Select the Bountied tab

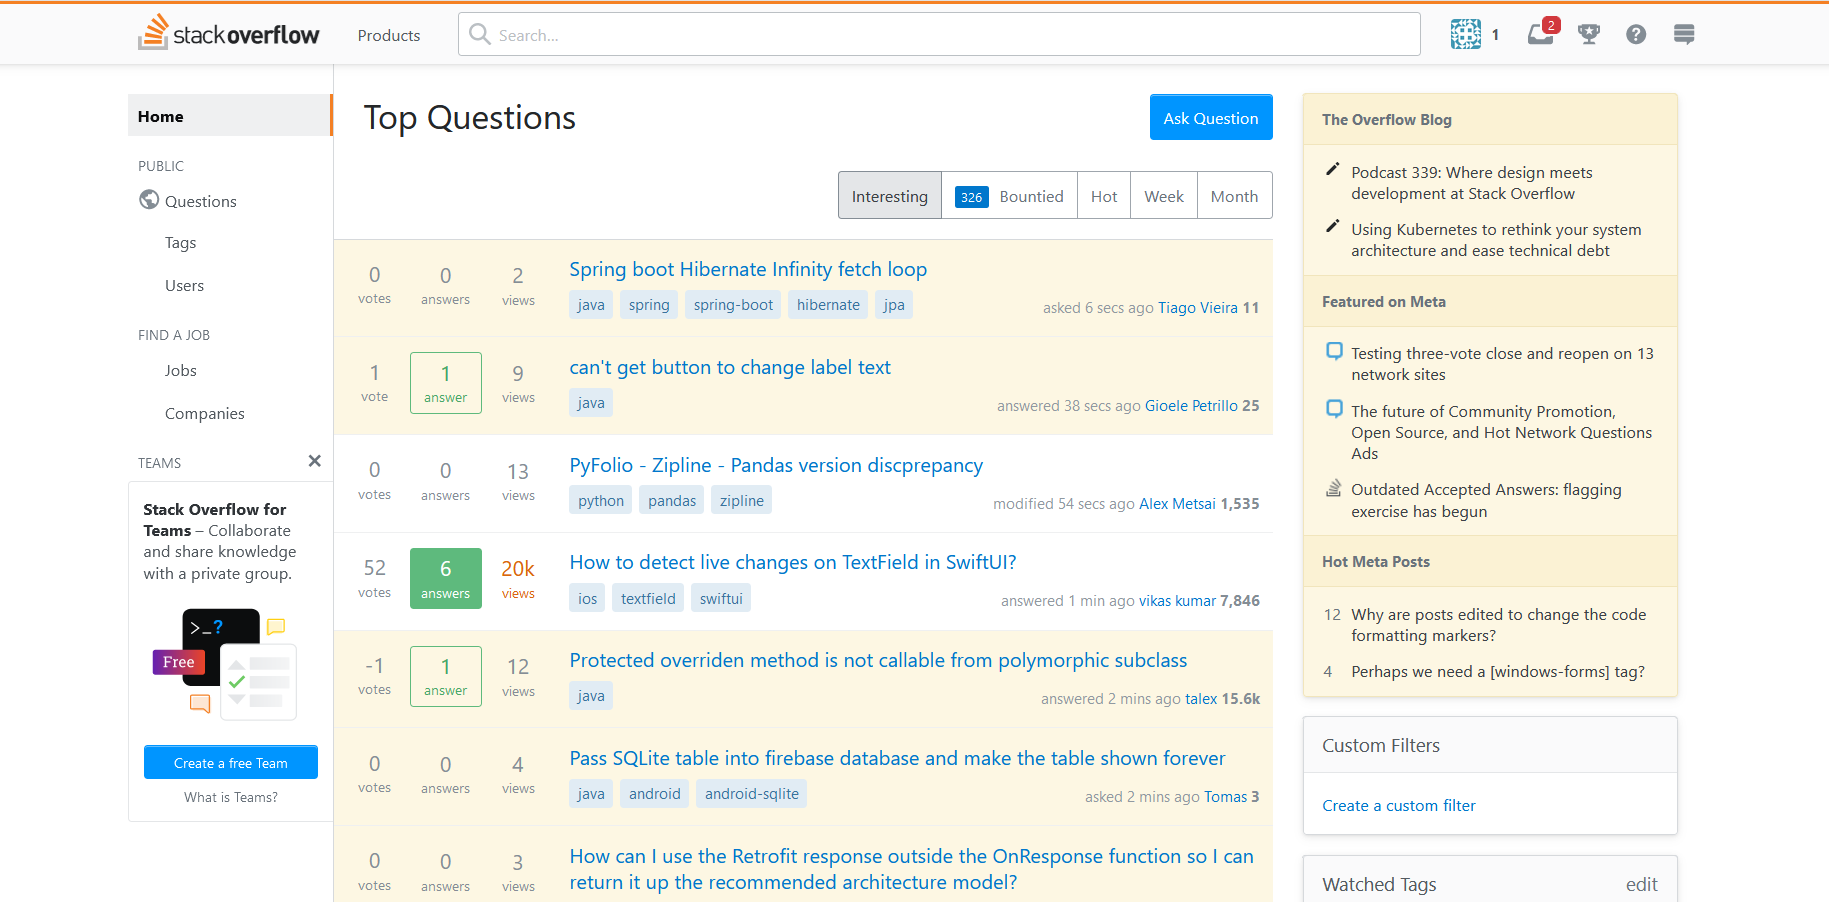(1009, 196)
